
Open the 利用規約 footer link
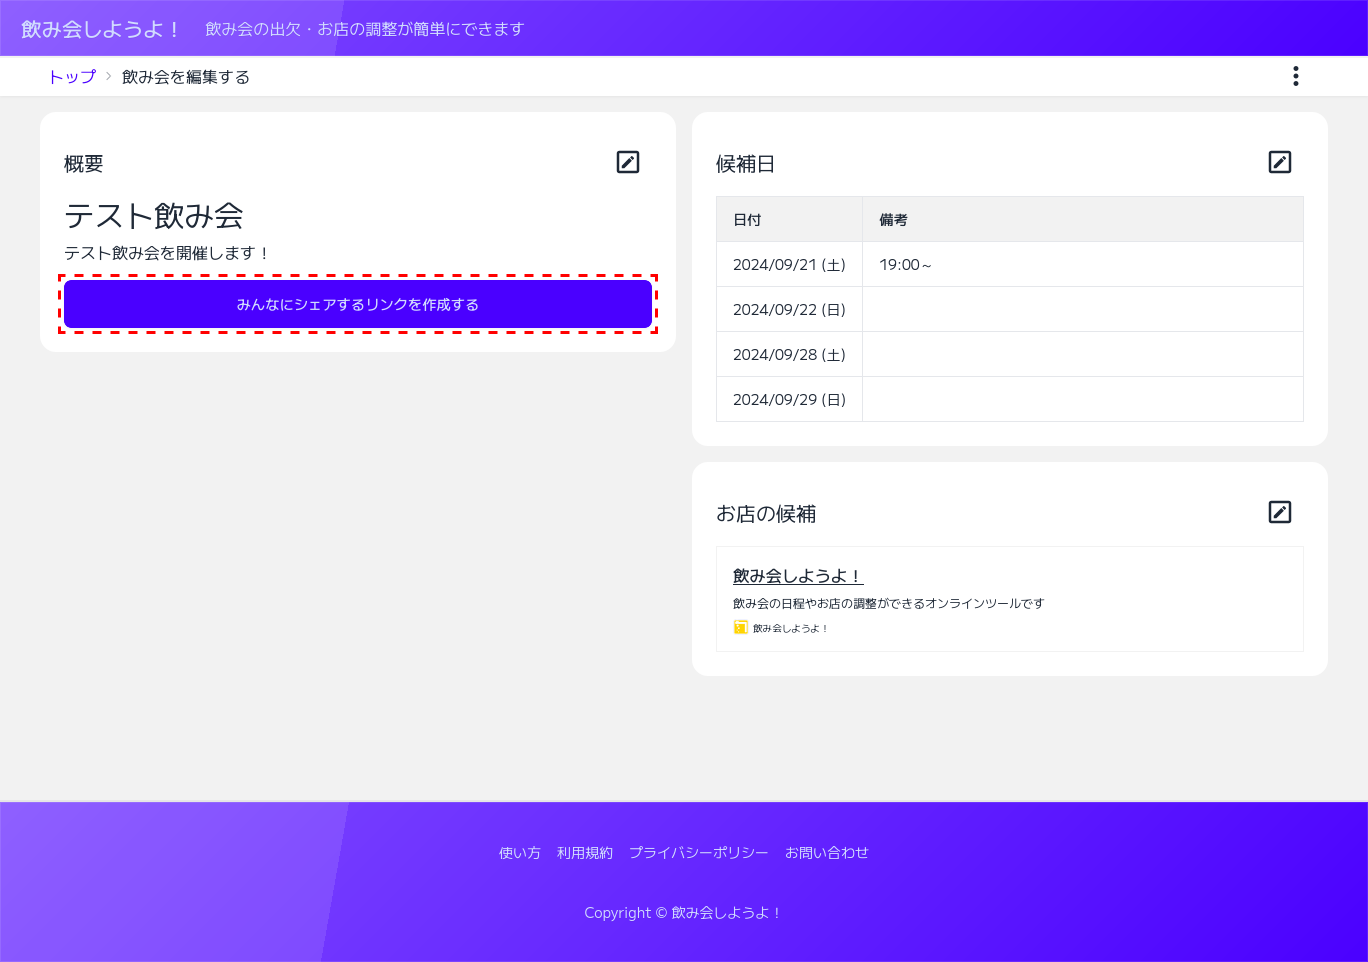585,853
